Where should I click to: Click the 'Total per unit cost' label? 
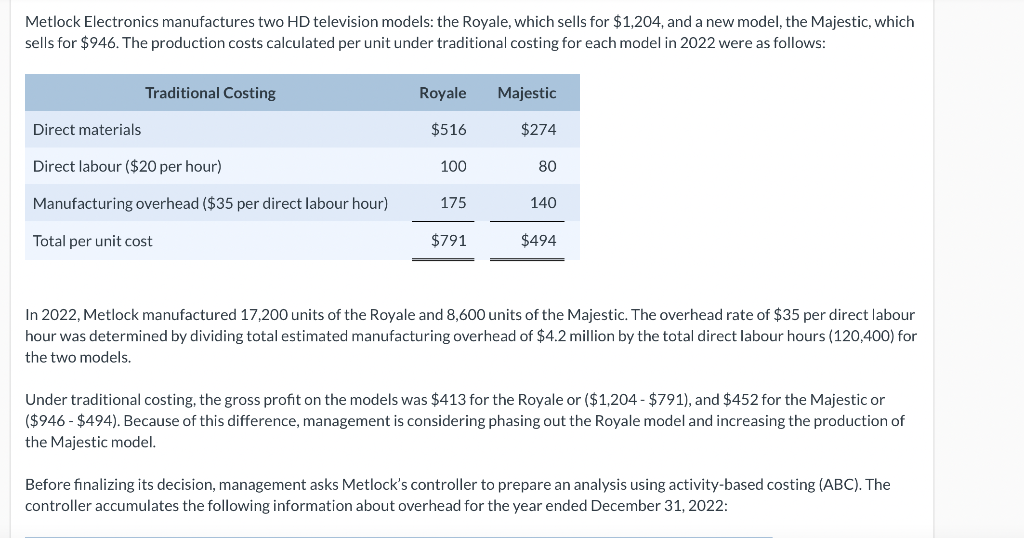[93, 241]
